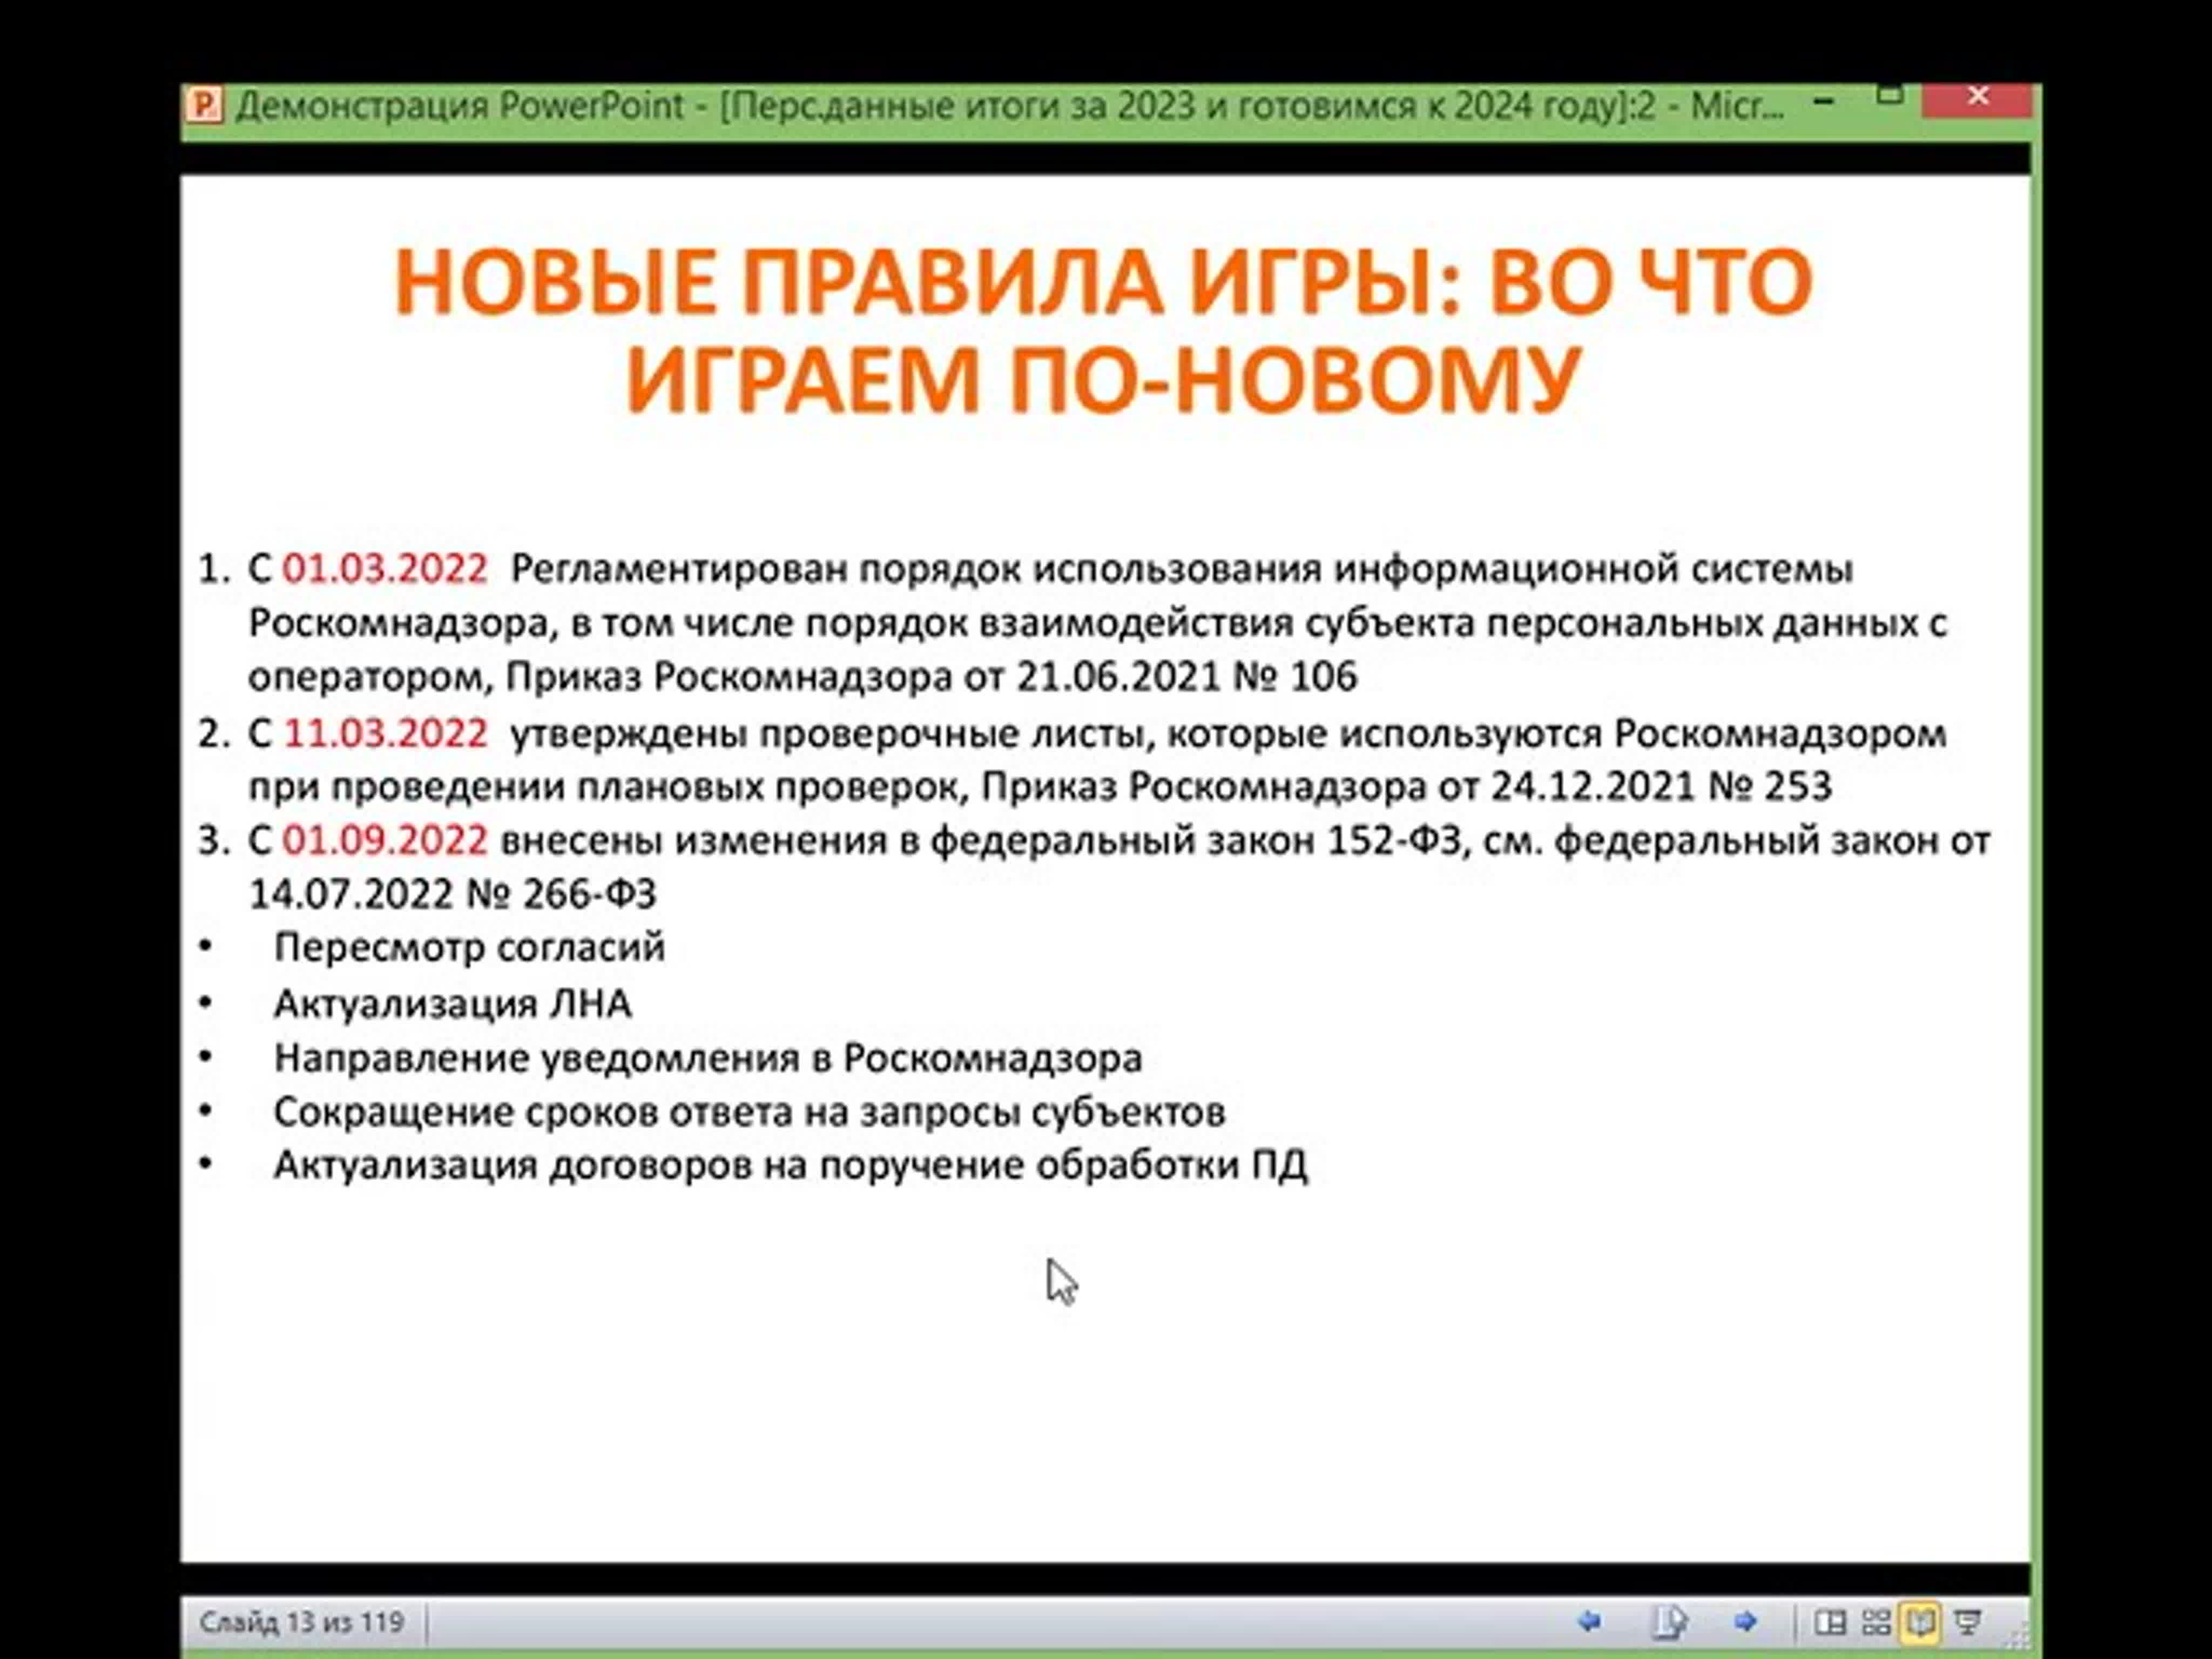Click the "Слайд 13 из 119" status indicator

pos(302,1622)
